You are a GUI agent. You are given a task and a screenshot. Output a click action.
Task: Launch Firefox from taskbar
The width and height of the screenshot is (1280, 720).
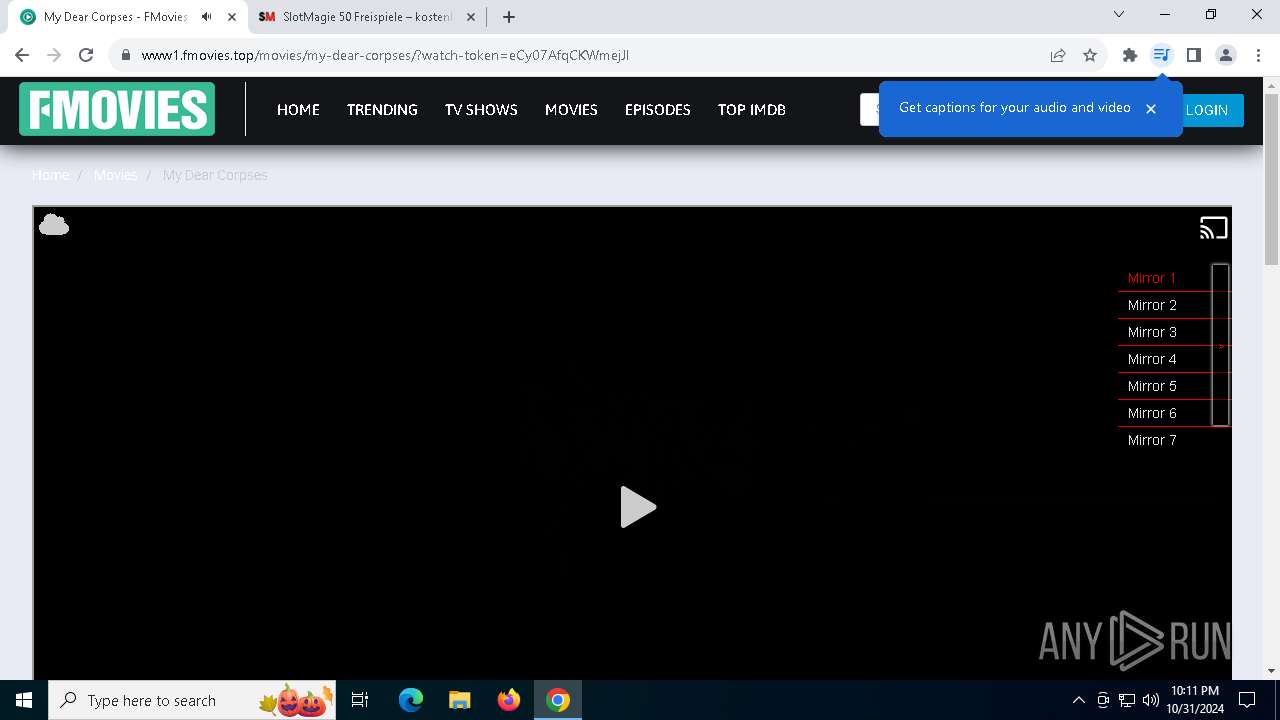tap(509, 700)
